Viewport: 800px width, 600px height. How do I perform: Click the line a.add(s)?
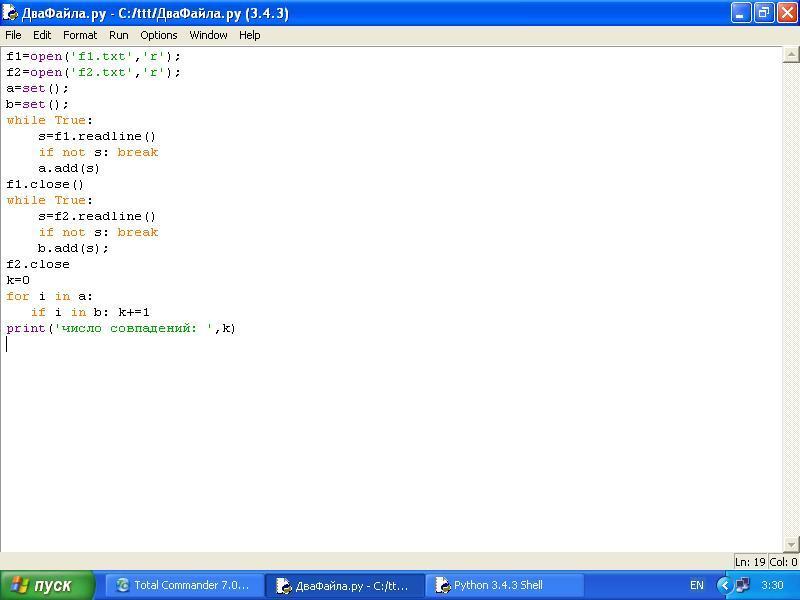(69, 168)
